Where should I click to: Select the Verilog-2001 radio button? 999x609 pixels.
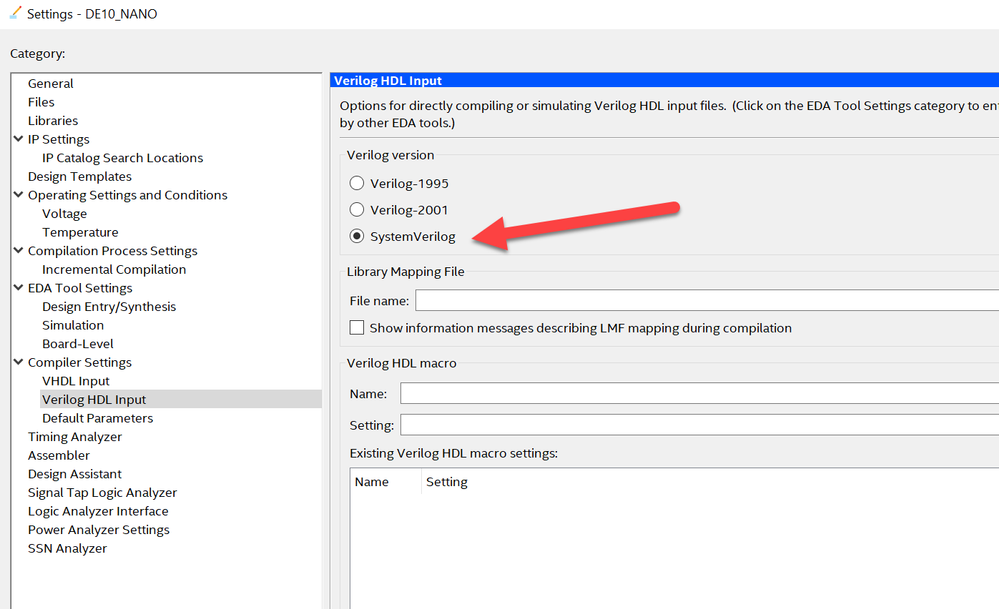(x=357, y=210)
